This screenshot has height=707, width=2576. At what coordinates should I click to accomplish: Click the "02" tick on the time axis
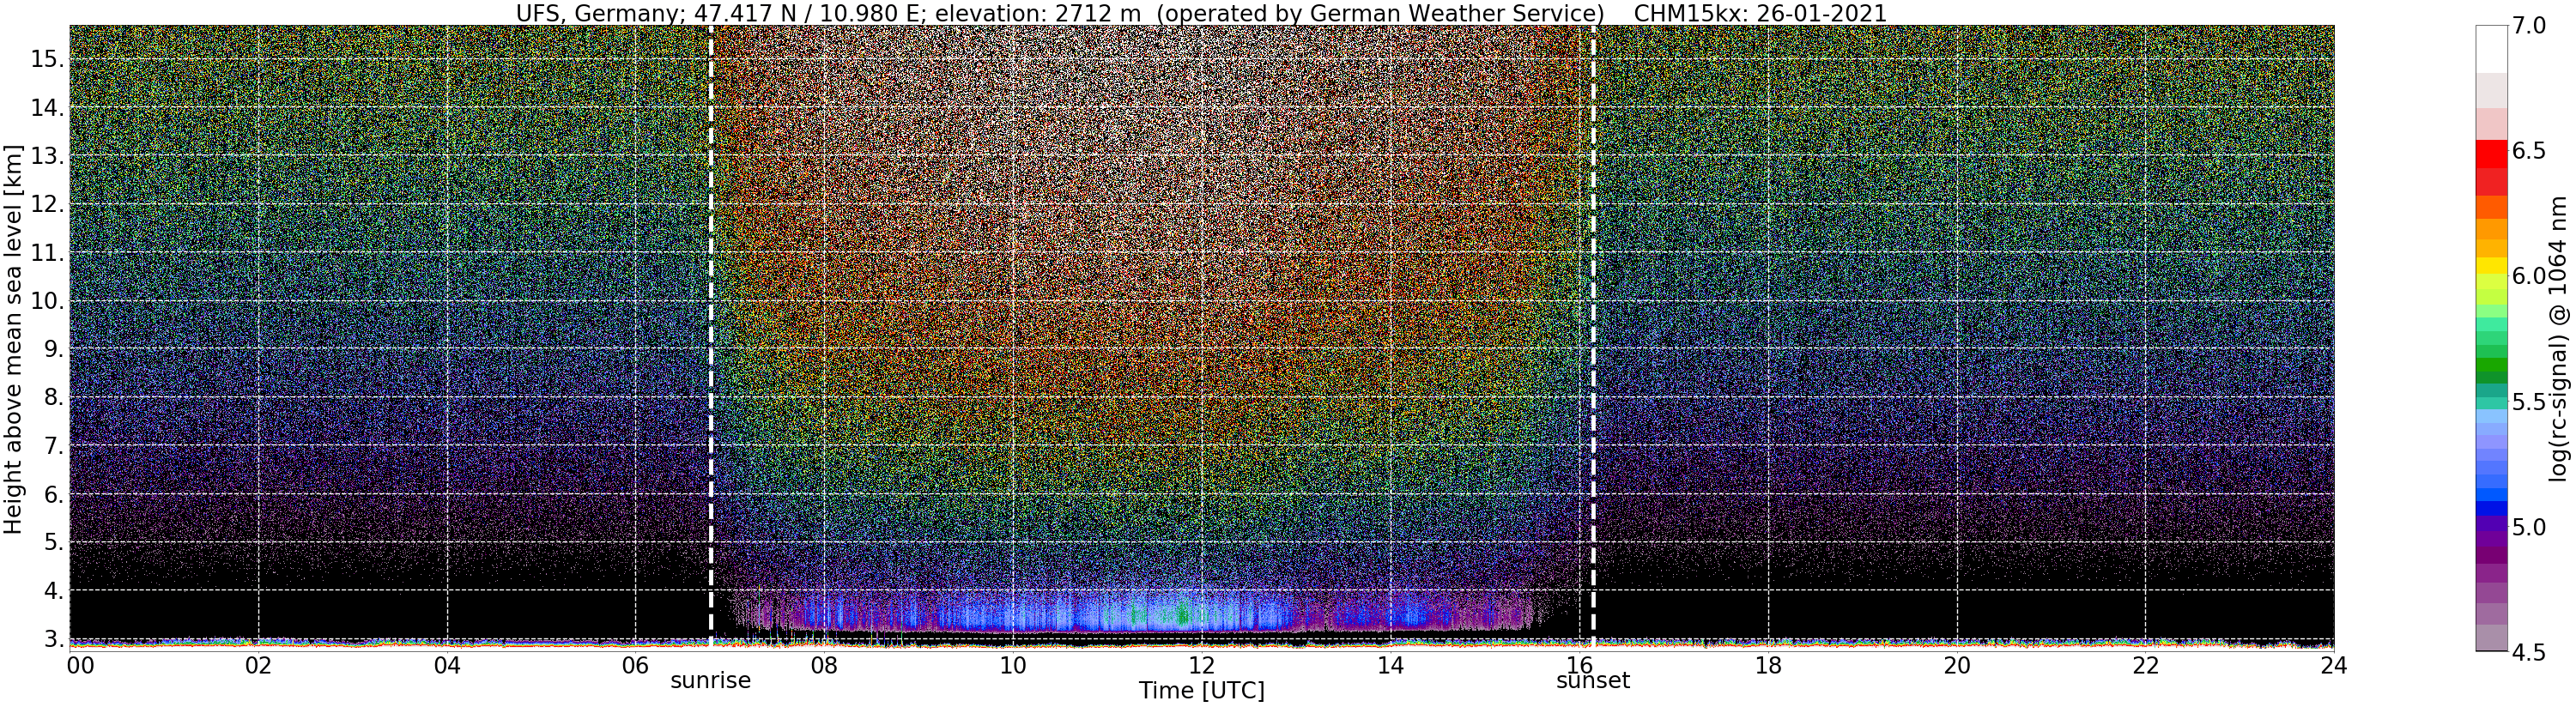tap(258, 664)
